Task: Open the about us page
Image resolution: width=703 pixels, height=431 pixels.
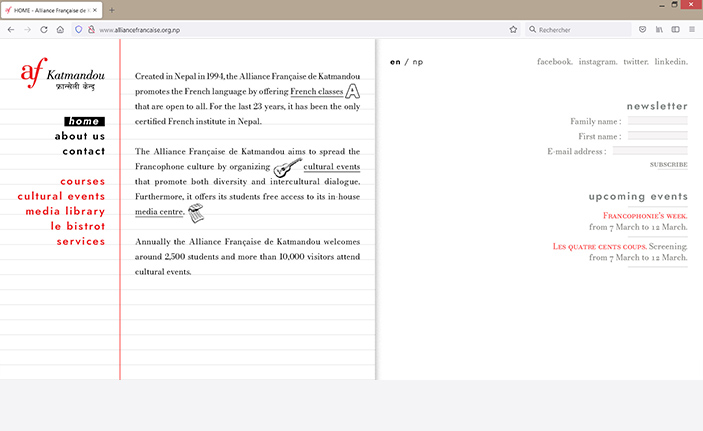Action: [80, 136]
